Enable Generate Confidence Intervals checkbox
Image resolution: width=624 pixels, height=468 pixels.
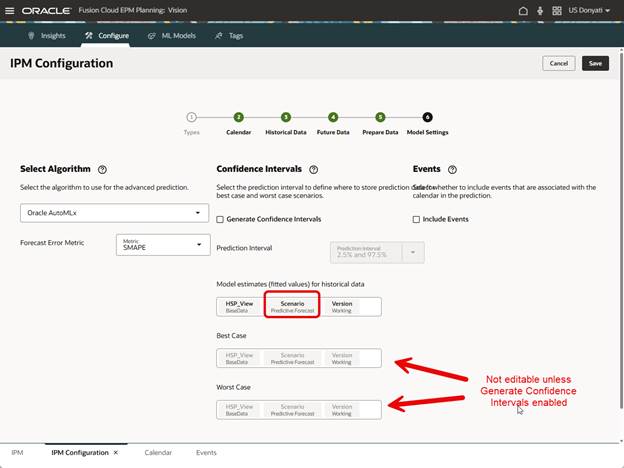pos(221,219)
